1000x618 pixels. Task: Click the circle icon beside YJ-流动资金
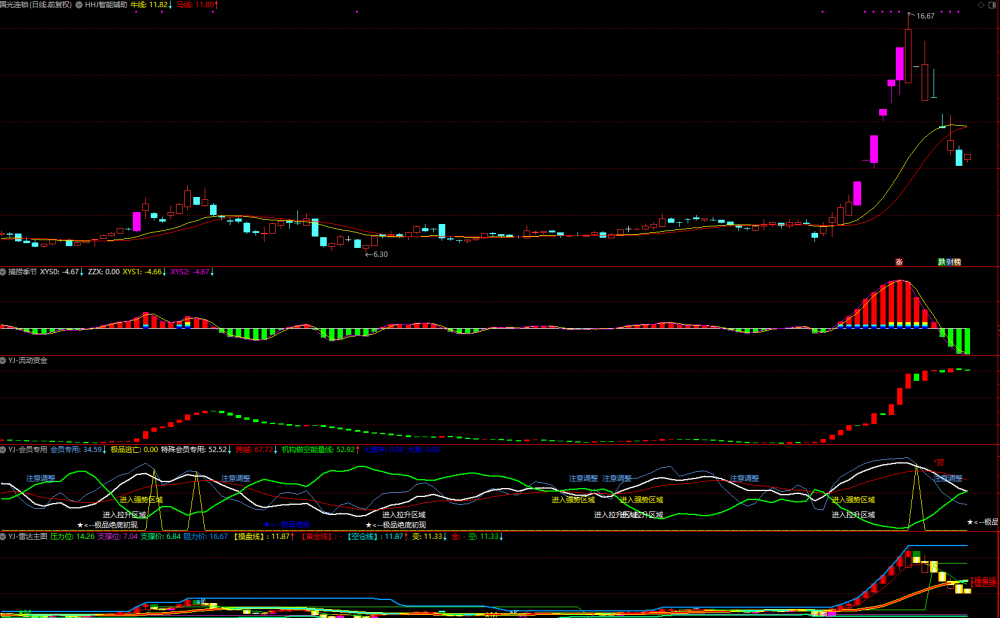point(3,360)
